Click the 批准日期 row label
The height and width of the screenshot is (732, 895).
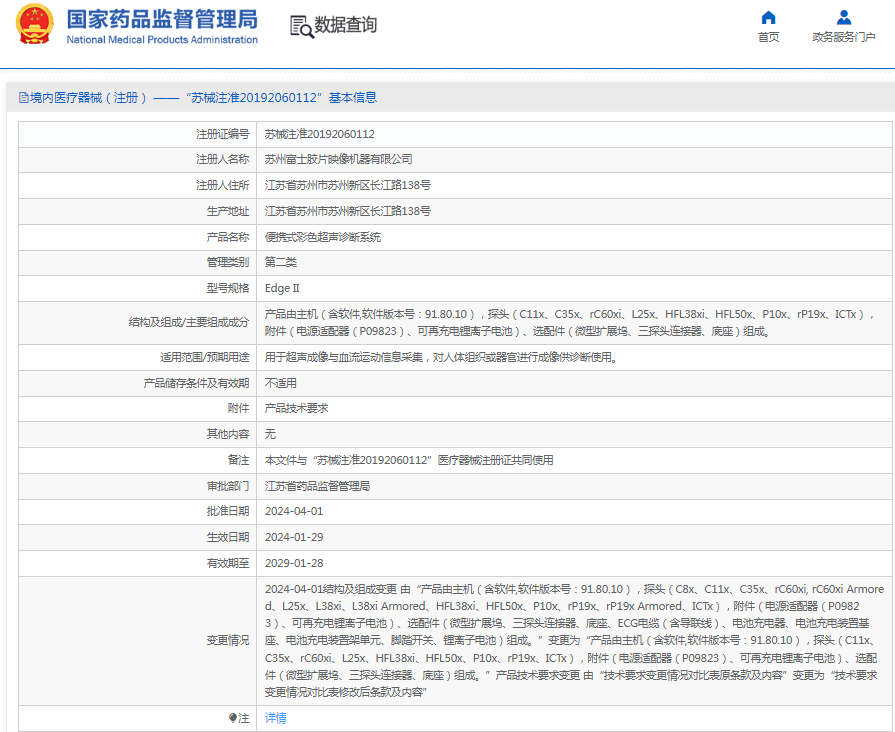pos(228,511)
